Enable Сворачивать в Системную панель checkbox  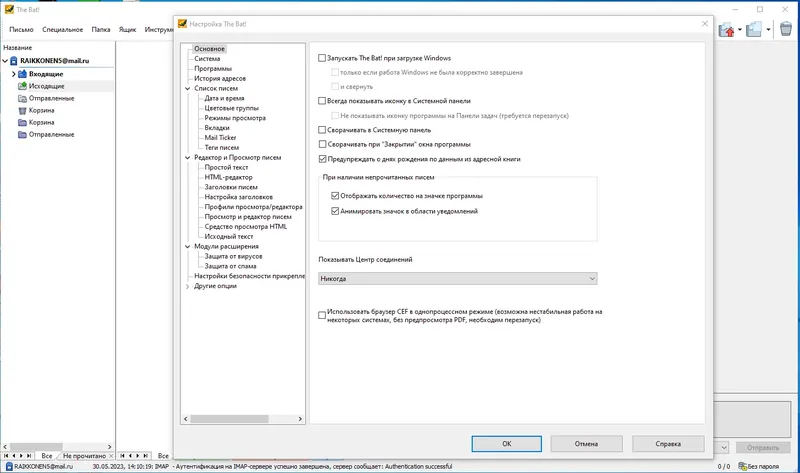322,130
